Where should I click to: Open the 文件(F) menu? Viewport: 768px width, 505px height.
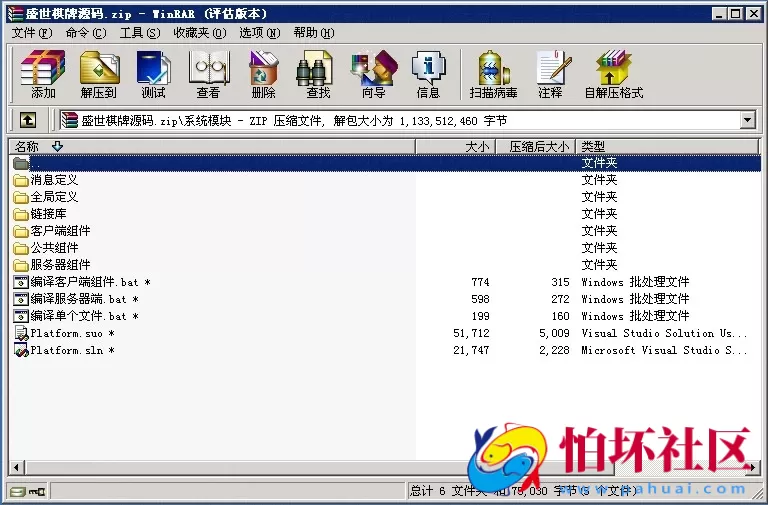[x=32, y=33]
